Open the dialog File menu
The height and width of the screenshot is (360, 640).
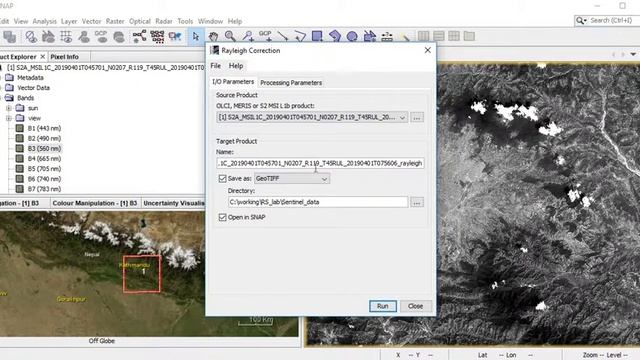click(x=216, y=66)
